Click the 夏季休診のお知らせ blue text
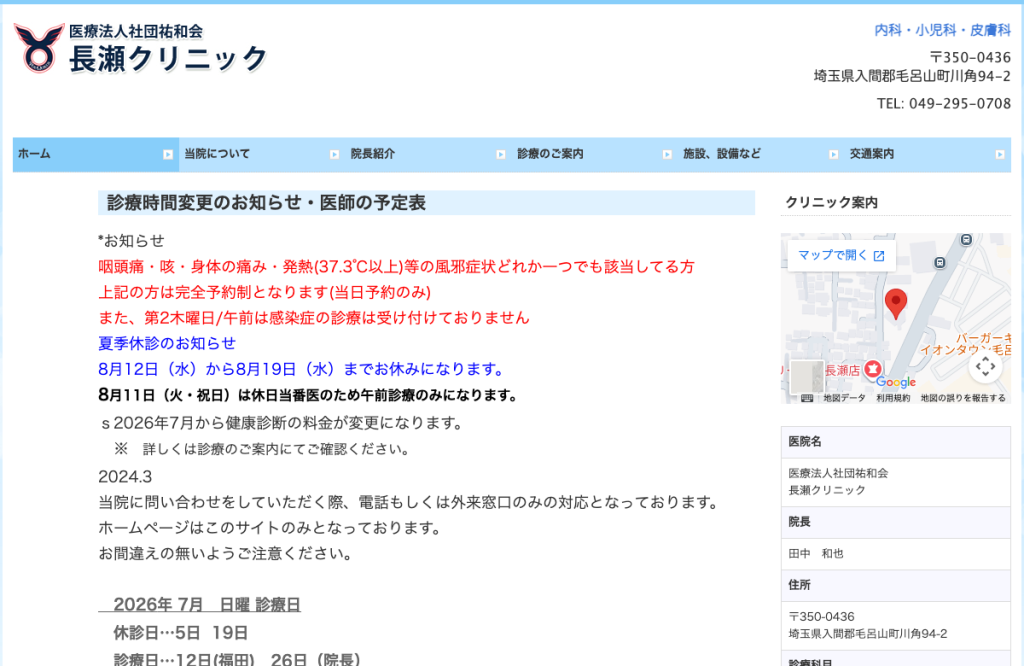Image resolution: width=1024 pixels, height=666 pixels. point(167,343)
